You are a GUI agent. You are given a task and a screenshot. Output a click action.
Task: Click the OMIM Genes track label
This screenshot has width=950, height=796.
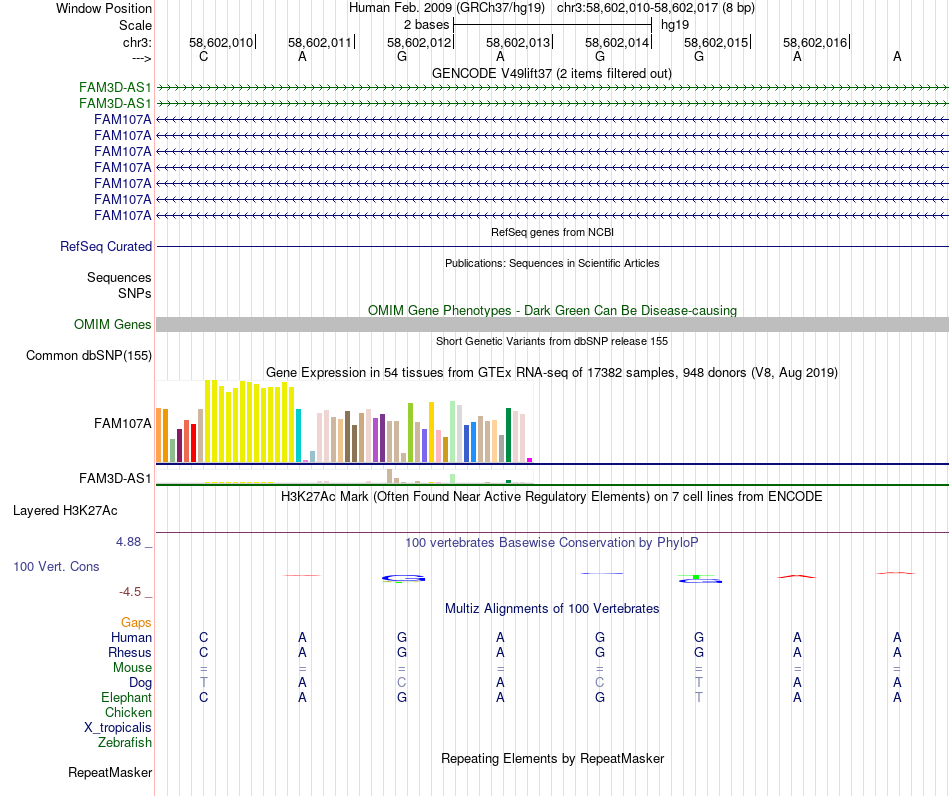pyautogui.click(x=112, y=324)
